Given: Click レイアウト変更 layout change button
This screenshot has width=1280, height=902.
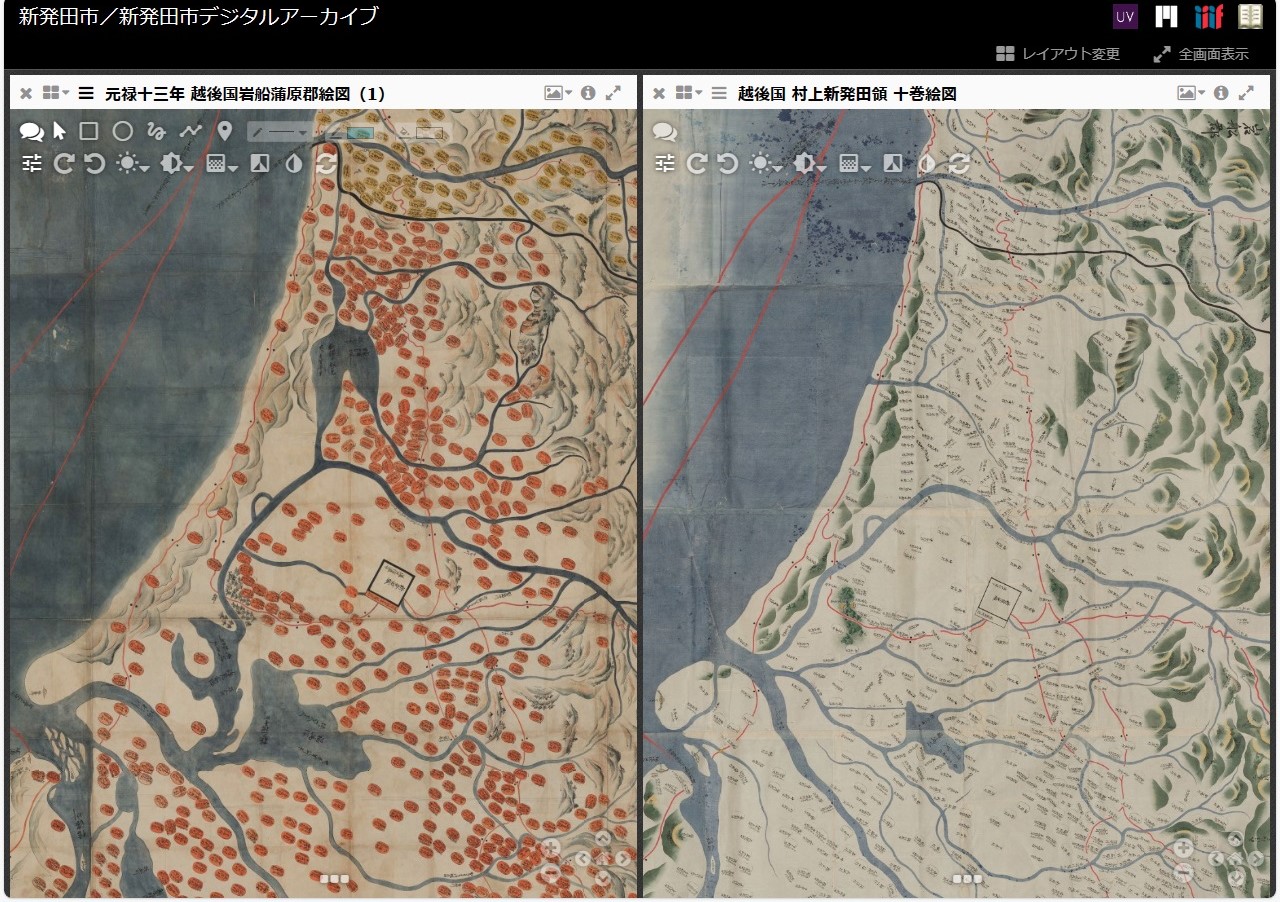Looking at the screenshot, I should (1058, 54).
